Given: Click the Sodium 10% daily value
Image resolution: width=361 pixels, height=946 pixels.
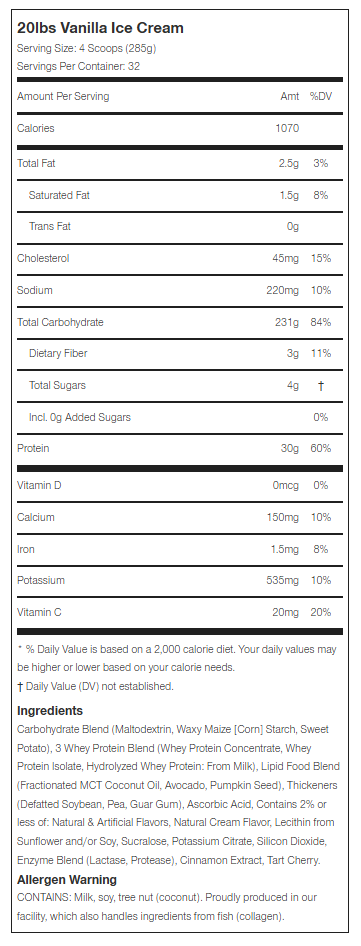Looking at the screenshot, I should click(321, 290).
